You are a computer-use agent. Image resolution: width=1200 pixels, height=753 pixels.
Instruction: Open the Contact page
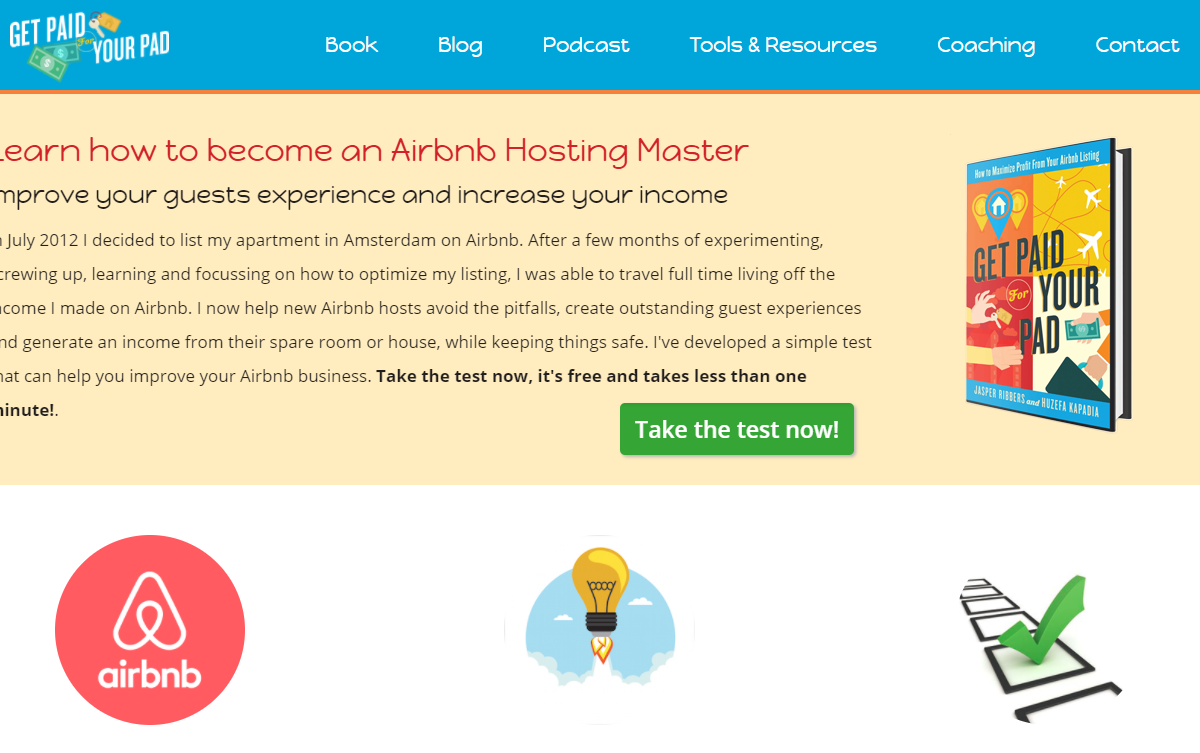tap(1137, 45)
